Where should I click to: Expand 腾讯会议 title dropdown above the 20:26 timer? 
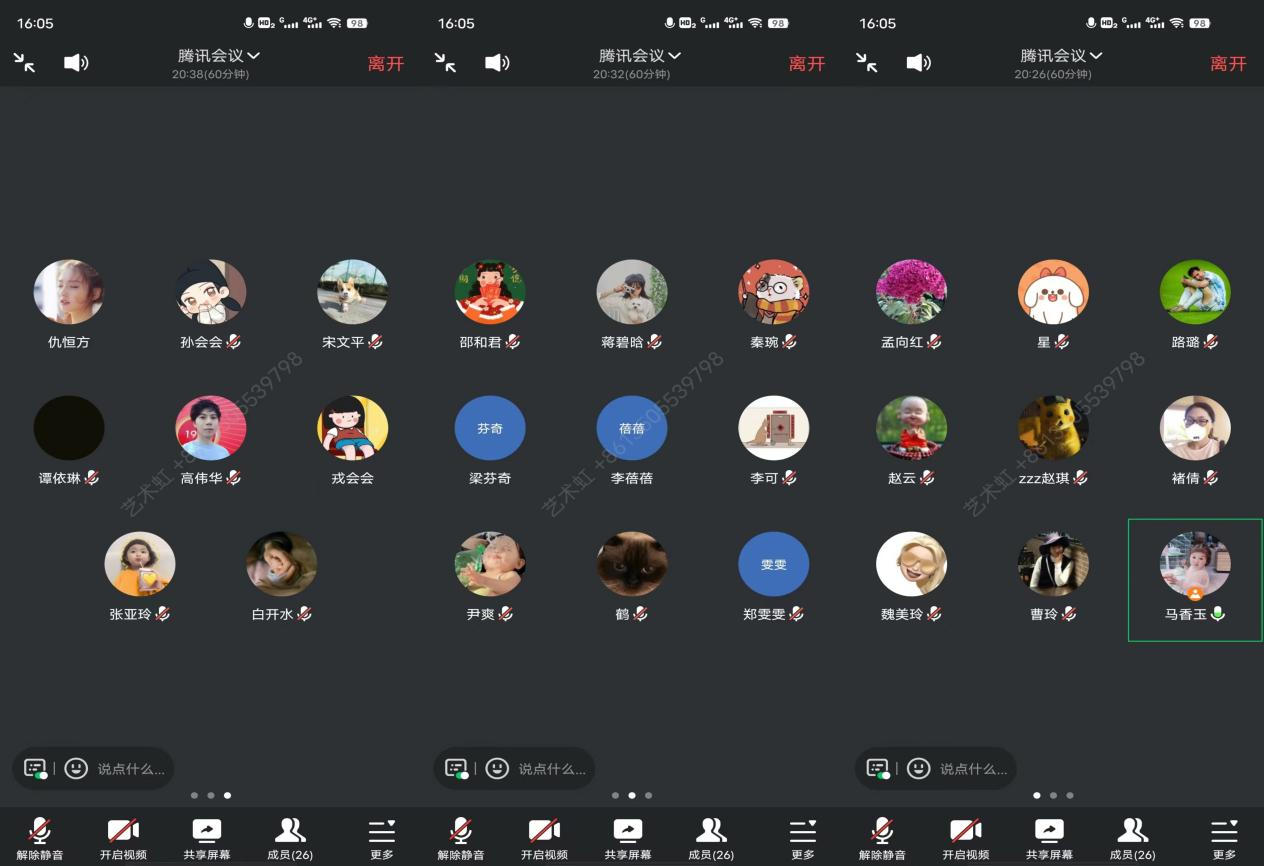pos(1061,56)
